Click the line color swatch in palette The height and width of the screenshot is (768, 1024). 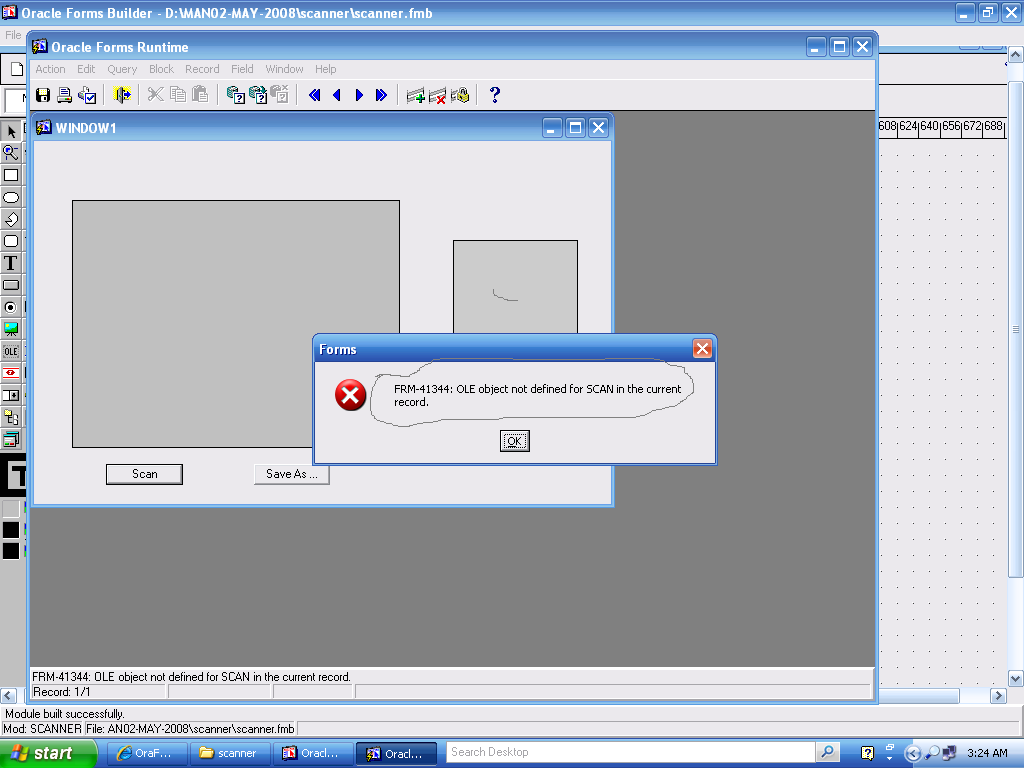click(11, 530)
